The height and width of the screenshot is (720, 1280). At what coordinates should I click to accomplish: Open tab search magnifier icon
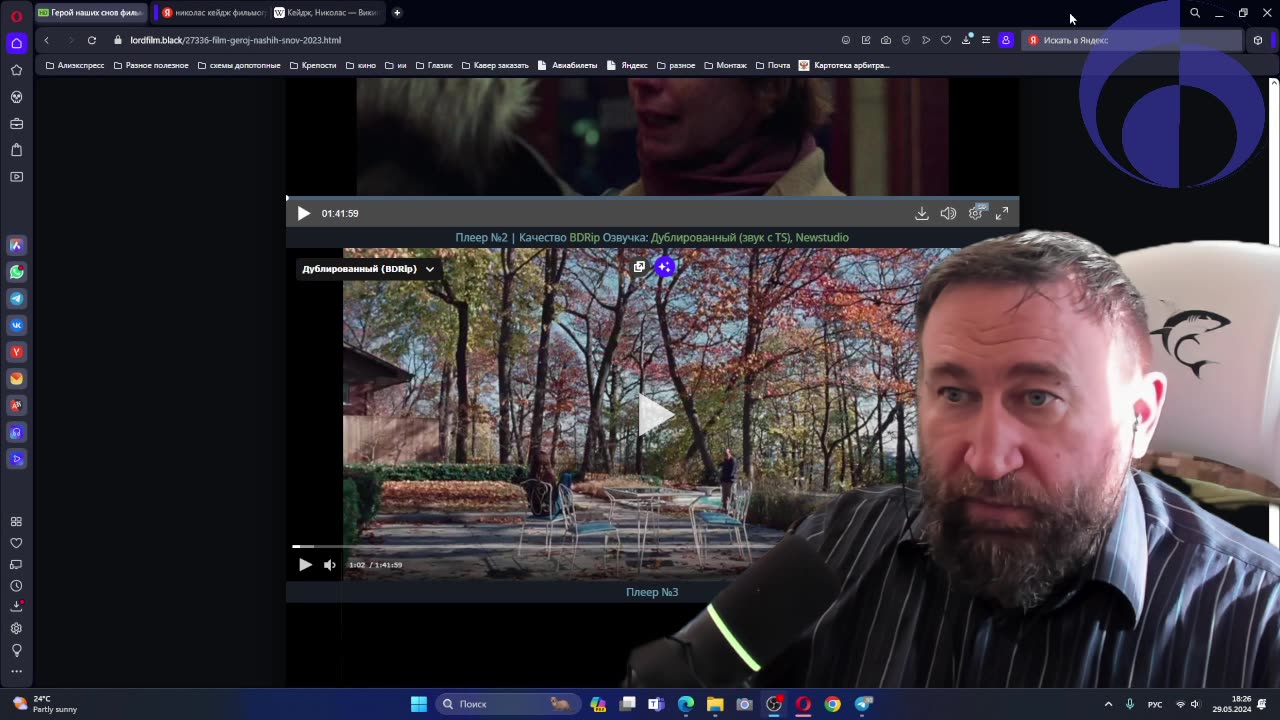pyautogui.click(x=1195, y=13)
